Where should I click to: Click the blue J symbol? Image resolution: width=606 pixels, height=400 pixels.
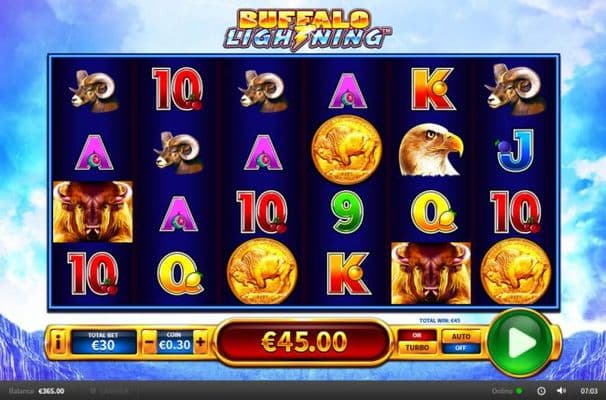coord(515,151)
